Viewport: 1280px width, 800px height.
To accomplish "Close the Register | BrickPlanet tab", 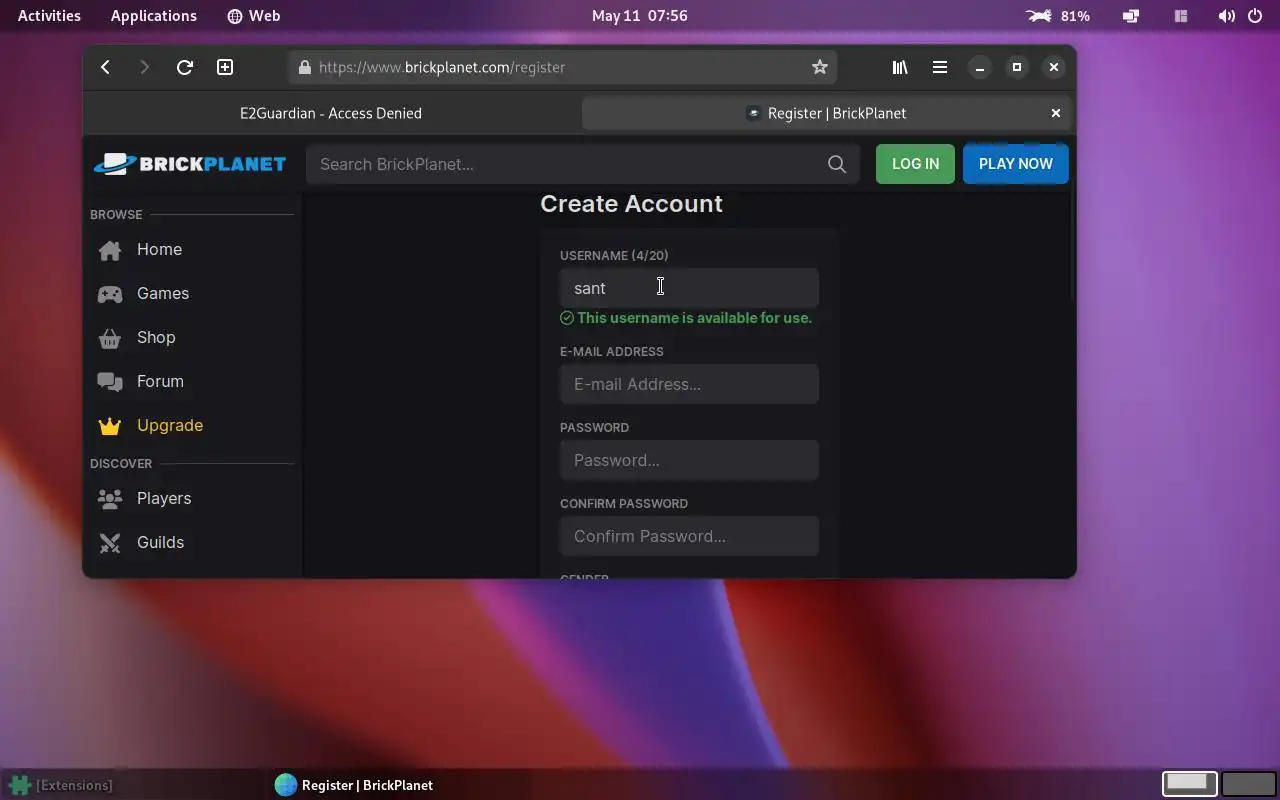I will (1055, 113).
